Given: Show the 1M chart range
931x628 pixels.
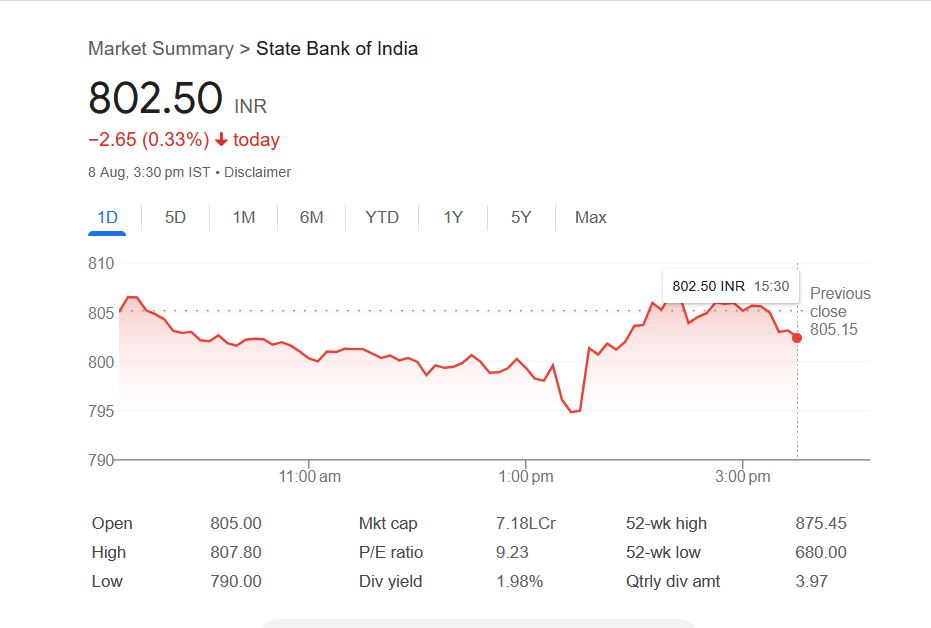Looking at the screenshot, I should (x=244, y=217).
